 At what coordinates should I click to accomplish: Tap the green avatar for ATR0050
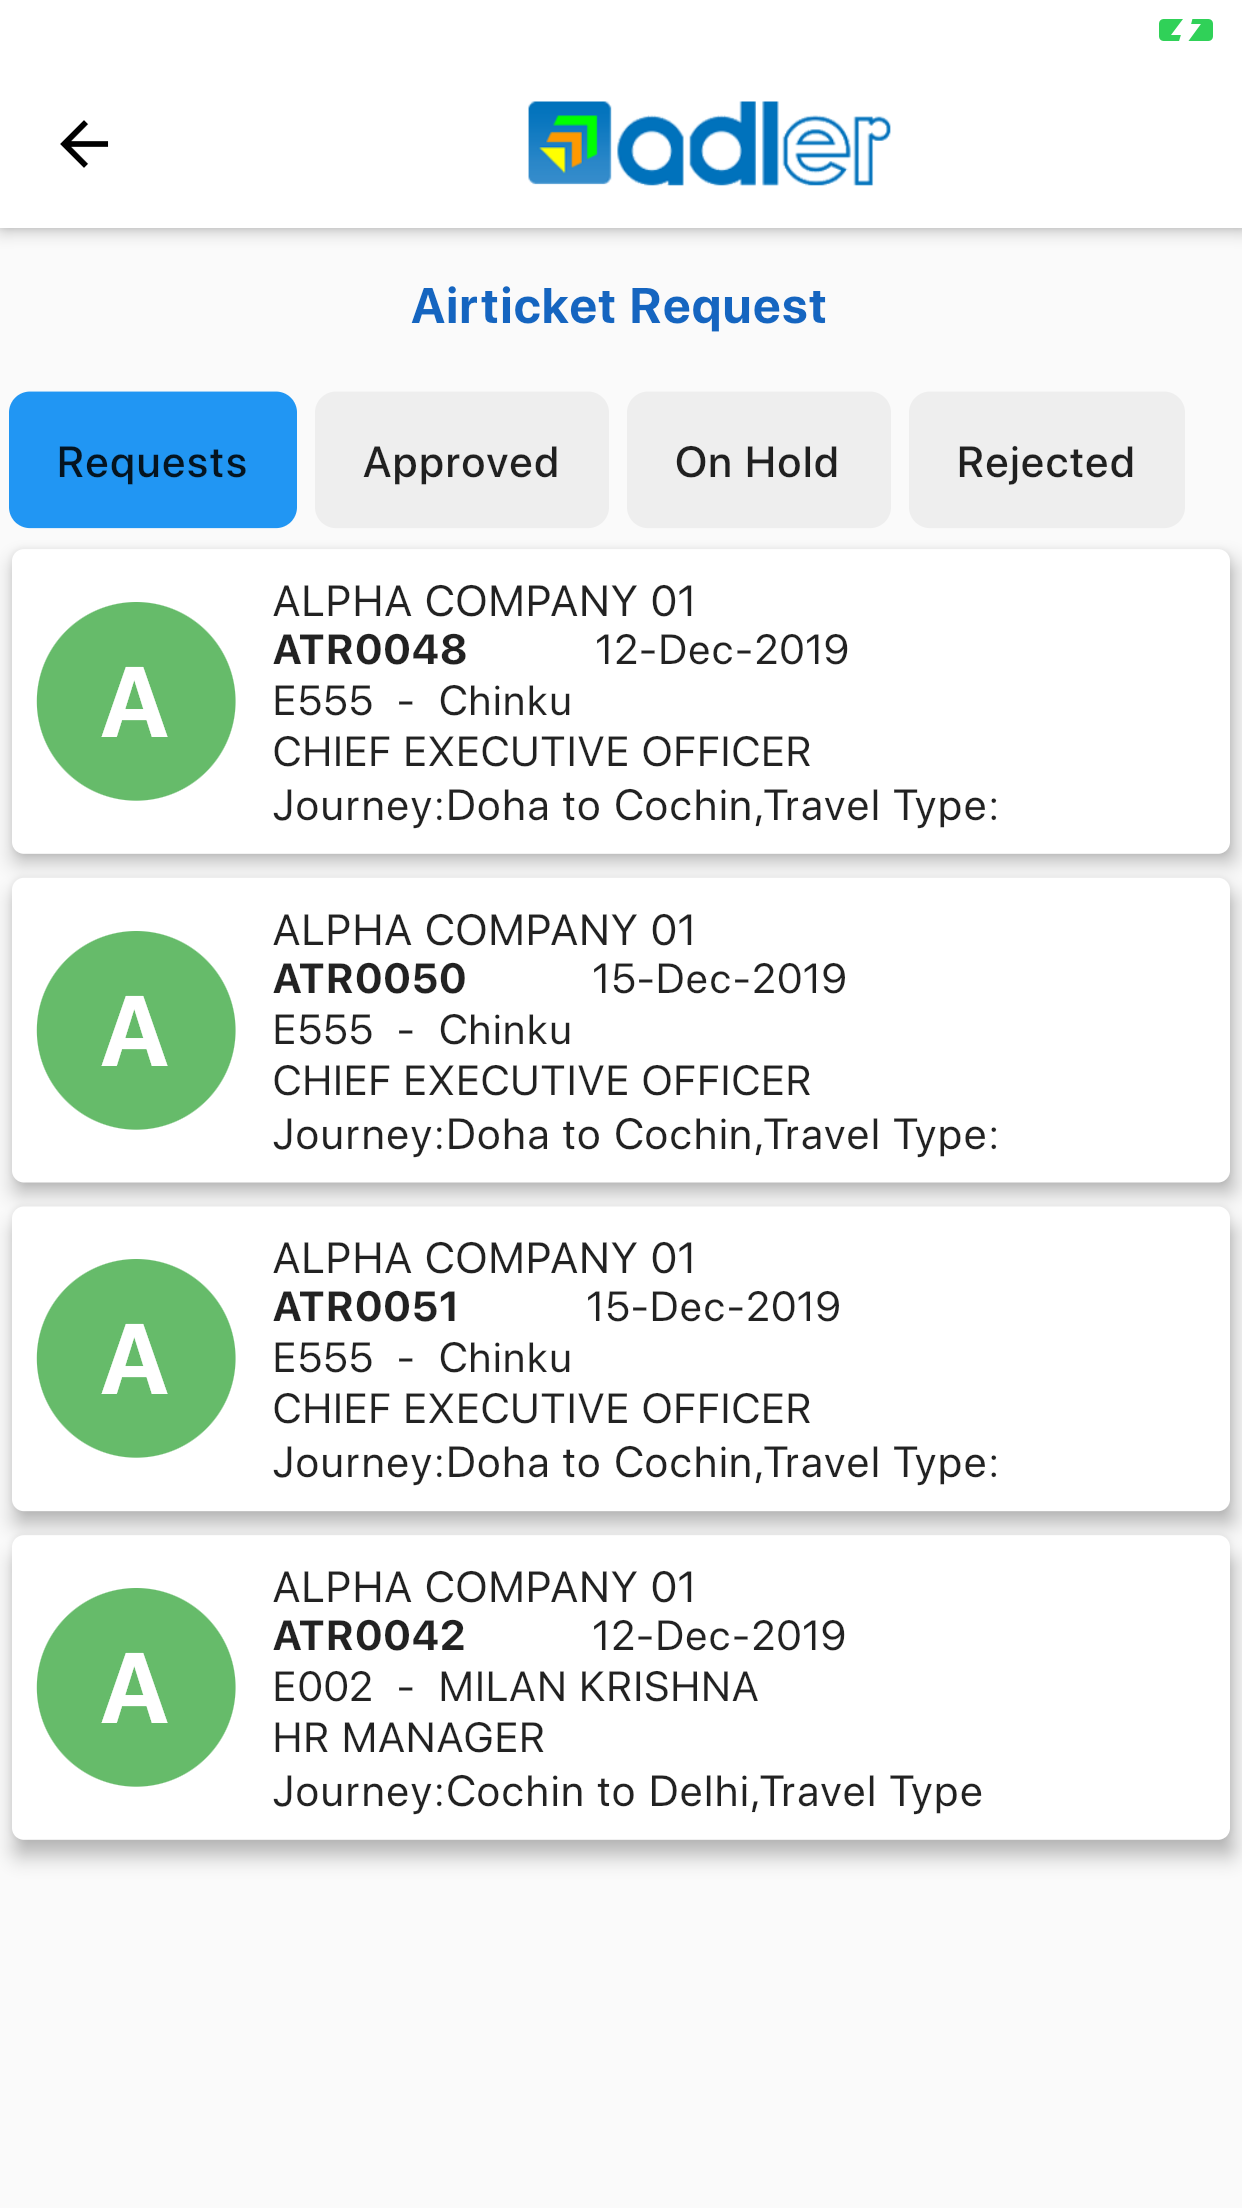136,1030
